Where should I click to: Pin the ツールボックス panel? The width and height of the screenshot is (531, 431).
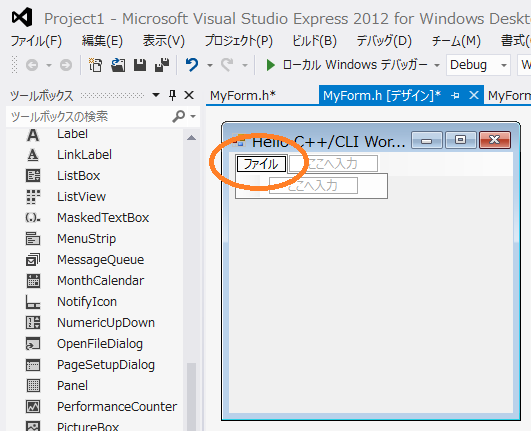(172, 95)
